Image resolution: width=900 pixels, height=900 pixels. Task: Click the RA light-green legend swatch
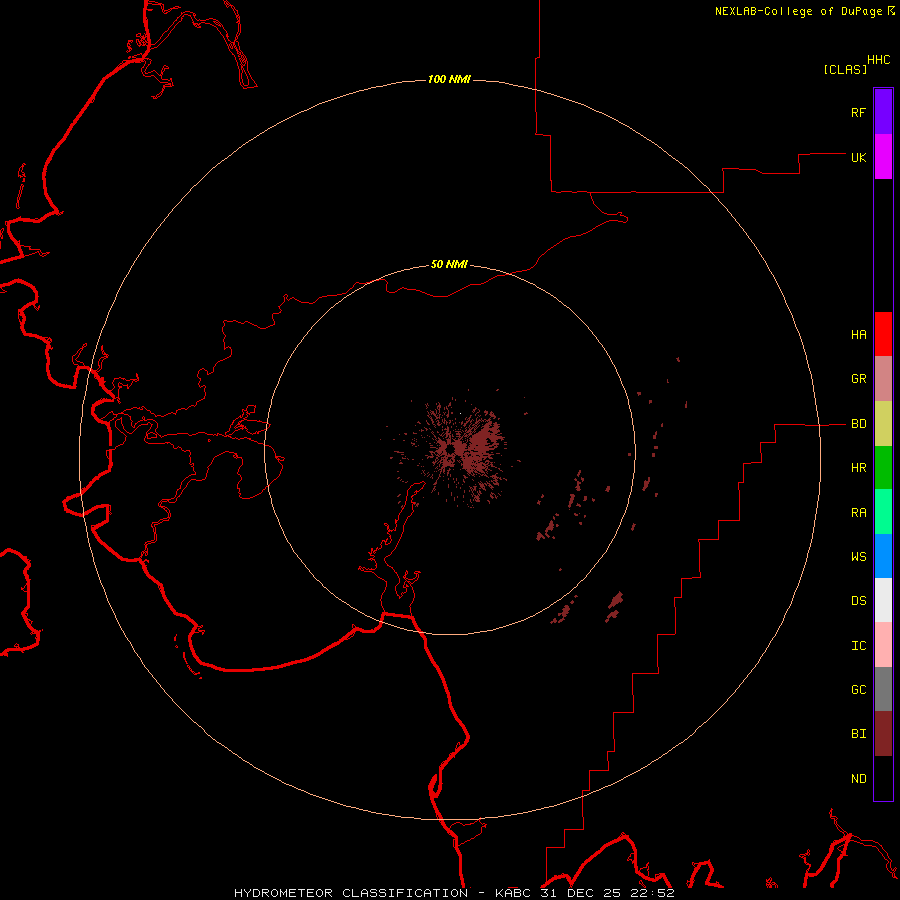(x=883, y=512)
